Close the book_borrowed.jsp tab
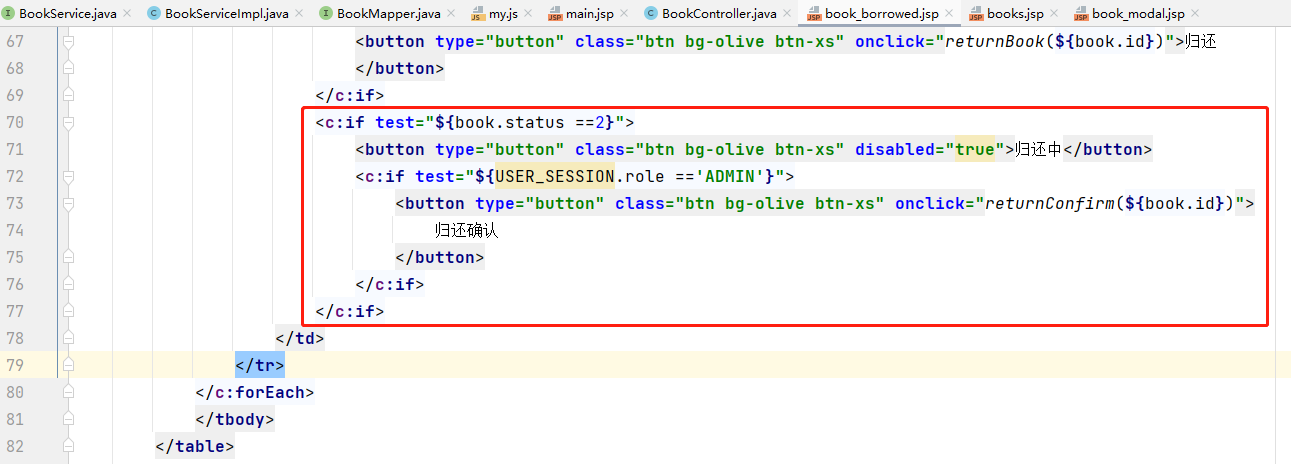1291x464 pixels. click(x=950, y=14)
